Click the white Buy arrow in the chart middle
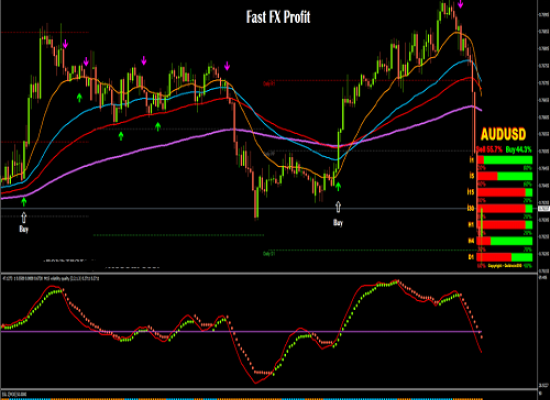The width and height of the screenshot is (550, 400). coord(338,207)
